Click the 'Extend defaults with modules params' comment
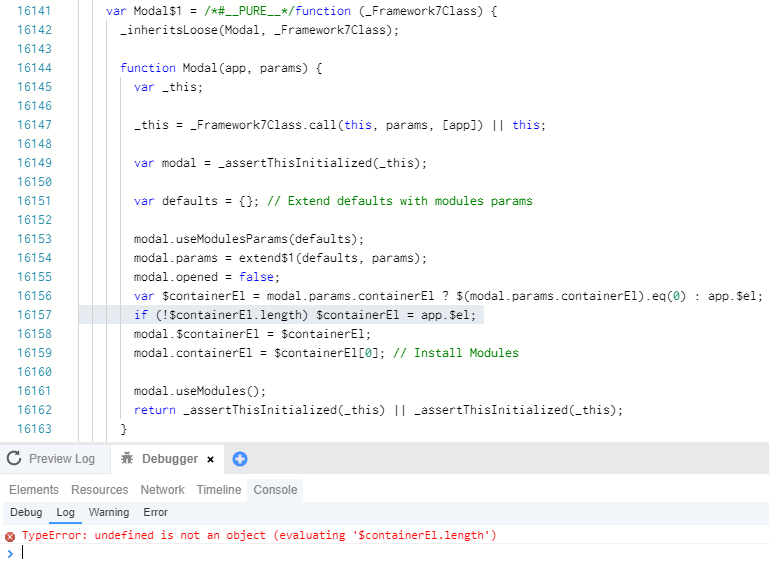The width and height of the screenshot is (769, 562). tap(400, 201)
